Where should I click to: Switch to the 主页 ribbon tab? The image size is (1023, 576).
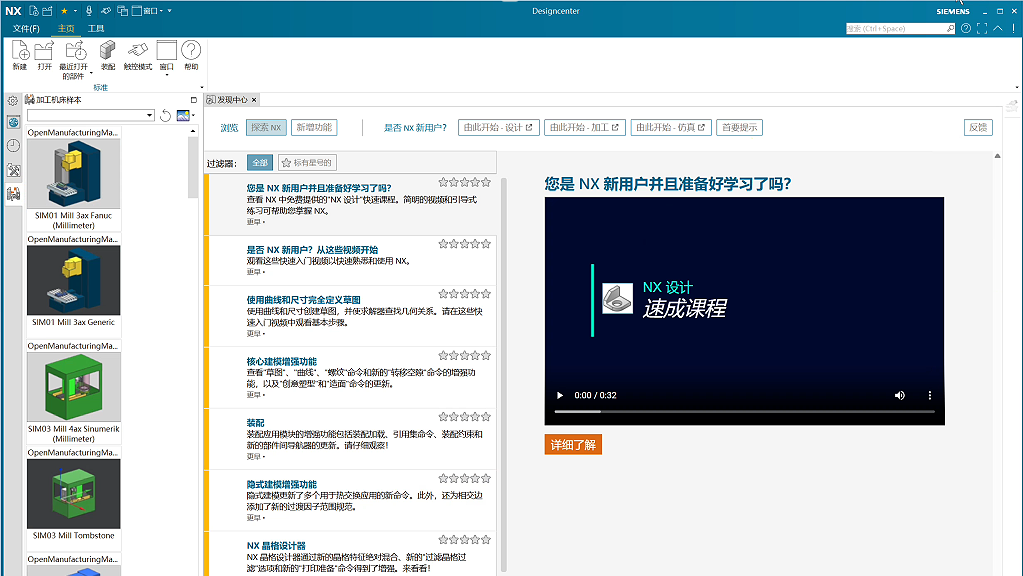66,29
